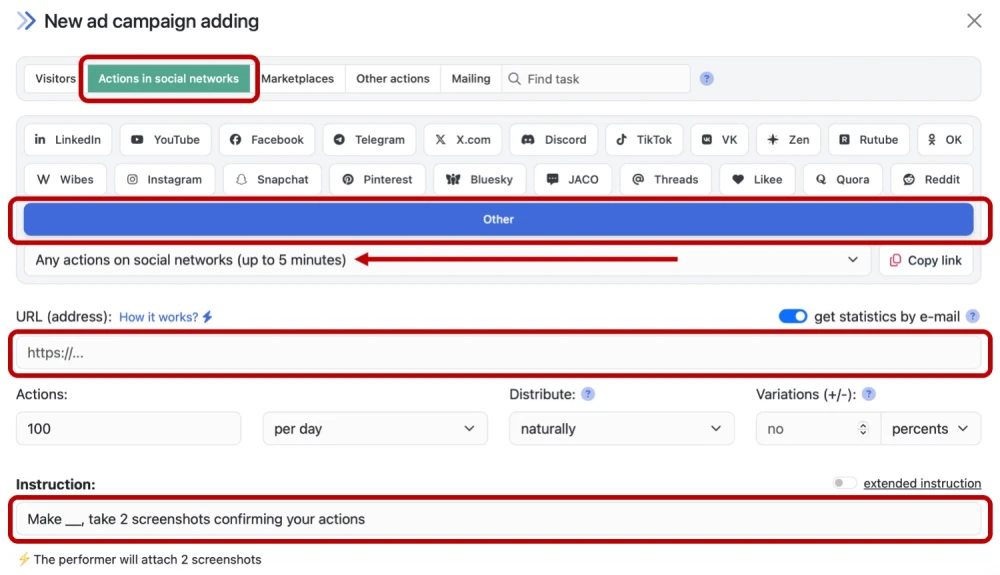Screen dimensions: 1000x575
Task: Switch to the Marketplaces tab
Action: coord(297,79)
